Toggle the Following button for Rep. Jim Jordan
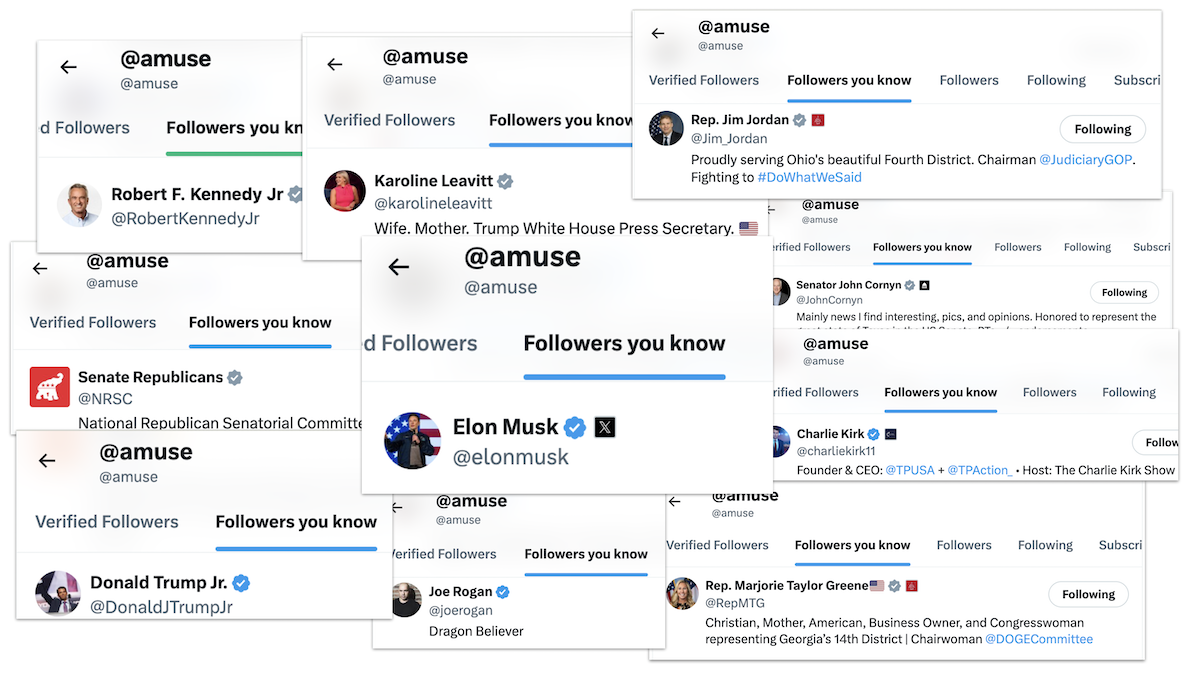 coord(1102,129)
